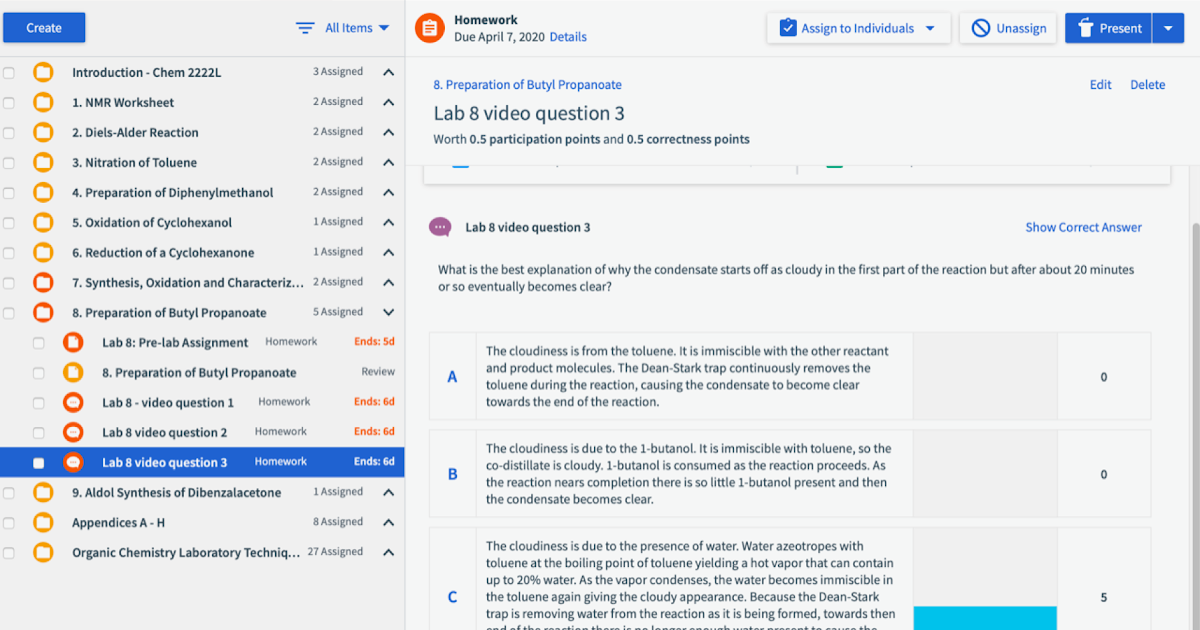Viewport: 1200px width, 630px height.
Task: Check the 5. Oxidation of Cyclohexanol checkbox
Action: click(9, 223)
